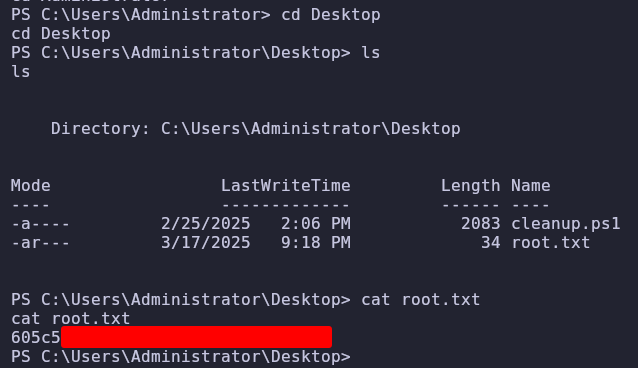Click the 2083 length value

(481, 223)
